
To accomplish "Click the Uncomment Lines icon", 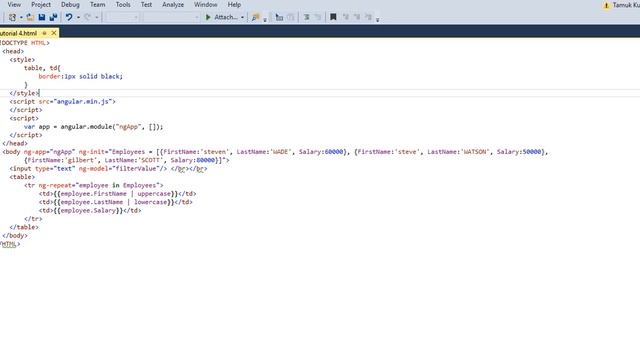I will [318, 17].
